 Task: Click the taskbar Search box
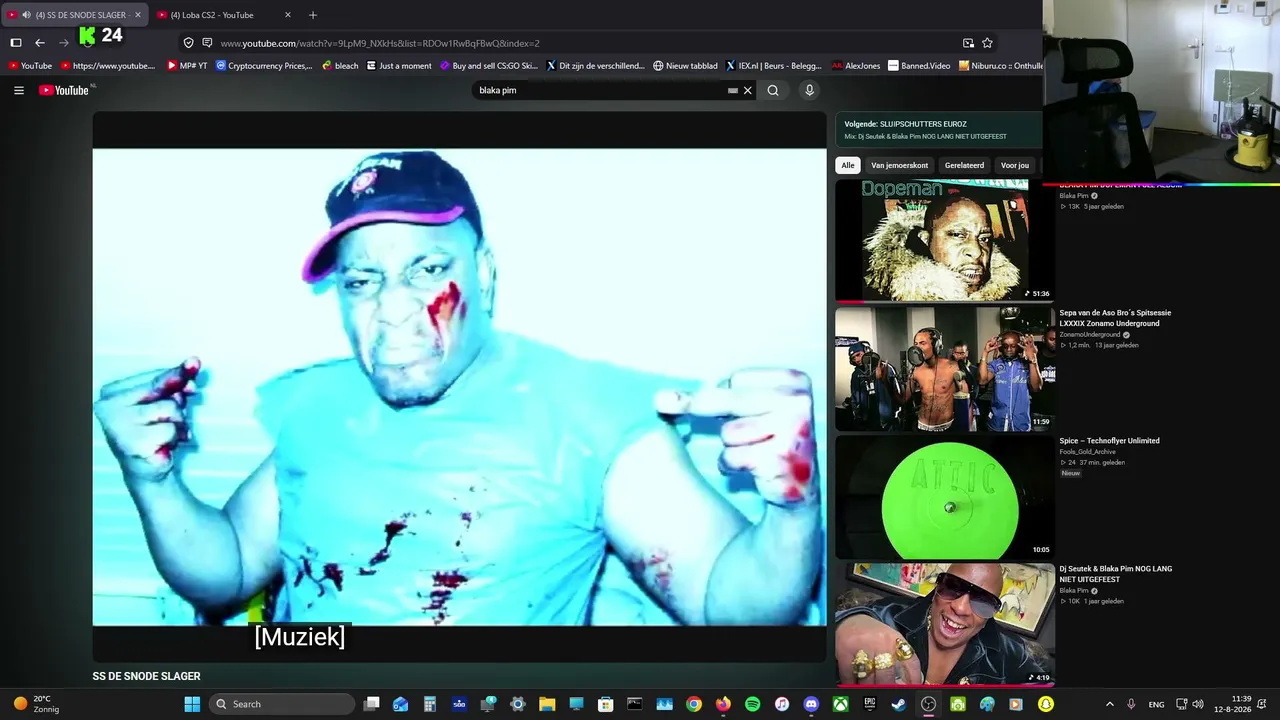coord(283,704)
